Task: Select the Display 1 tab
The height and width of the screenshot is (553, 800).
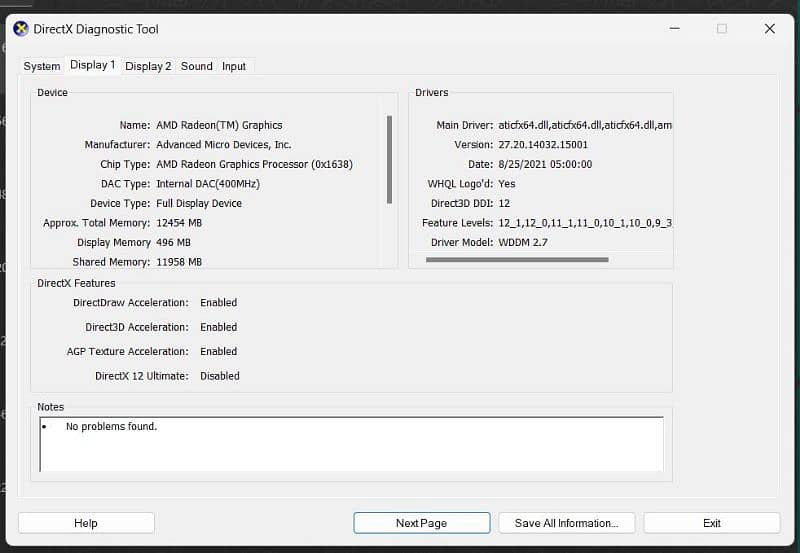Action: pyautogui.click(x=92, y=65)
